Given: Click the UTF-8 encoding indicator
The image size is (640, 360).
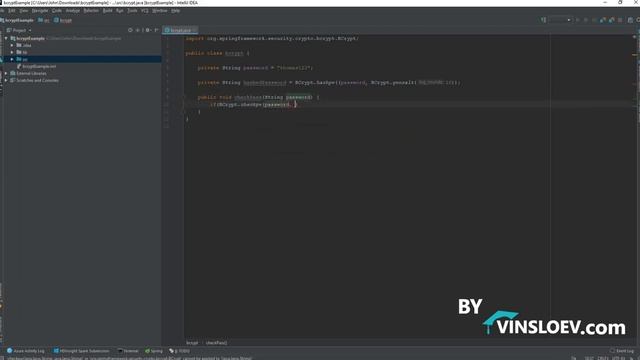Looking at the screenshot, I should (618, 358).
